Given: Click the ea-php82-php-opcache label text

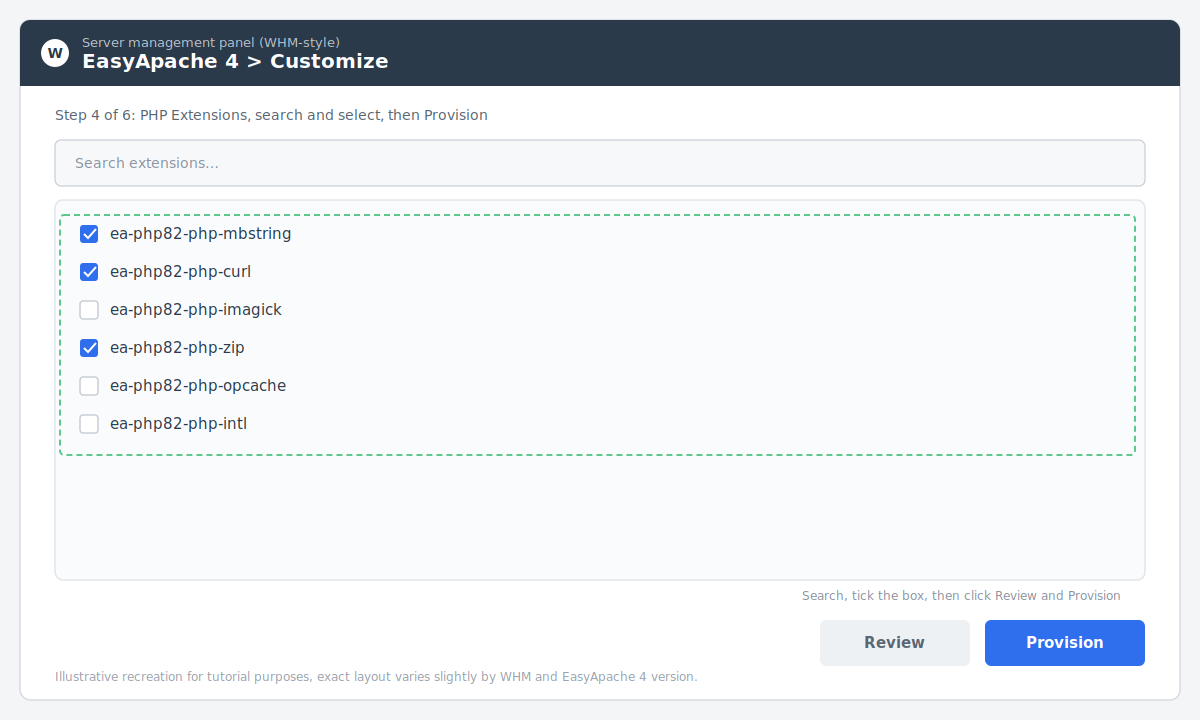Looking at the screenshot, I should (198, 386).
